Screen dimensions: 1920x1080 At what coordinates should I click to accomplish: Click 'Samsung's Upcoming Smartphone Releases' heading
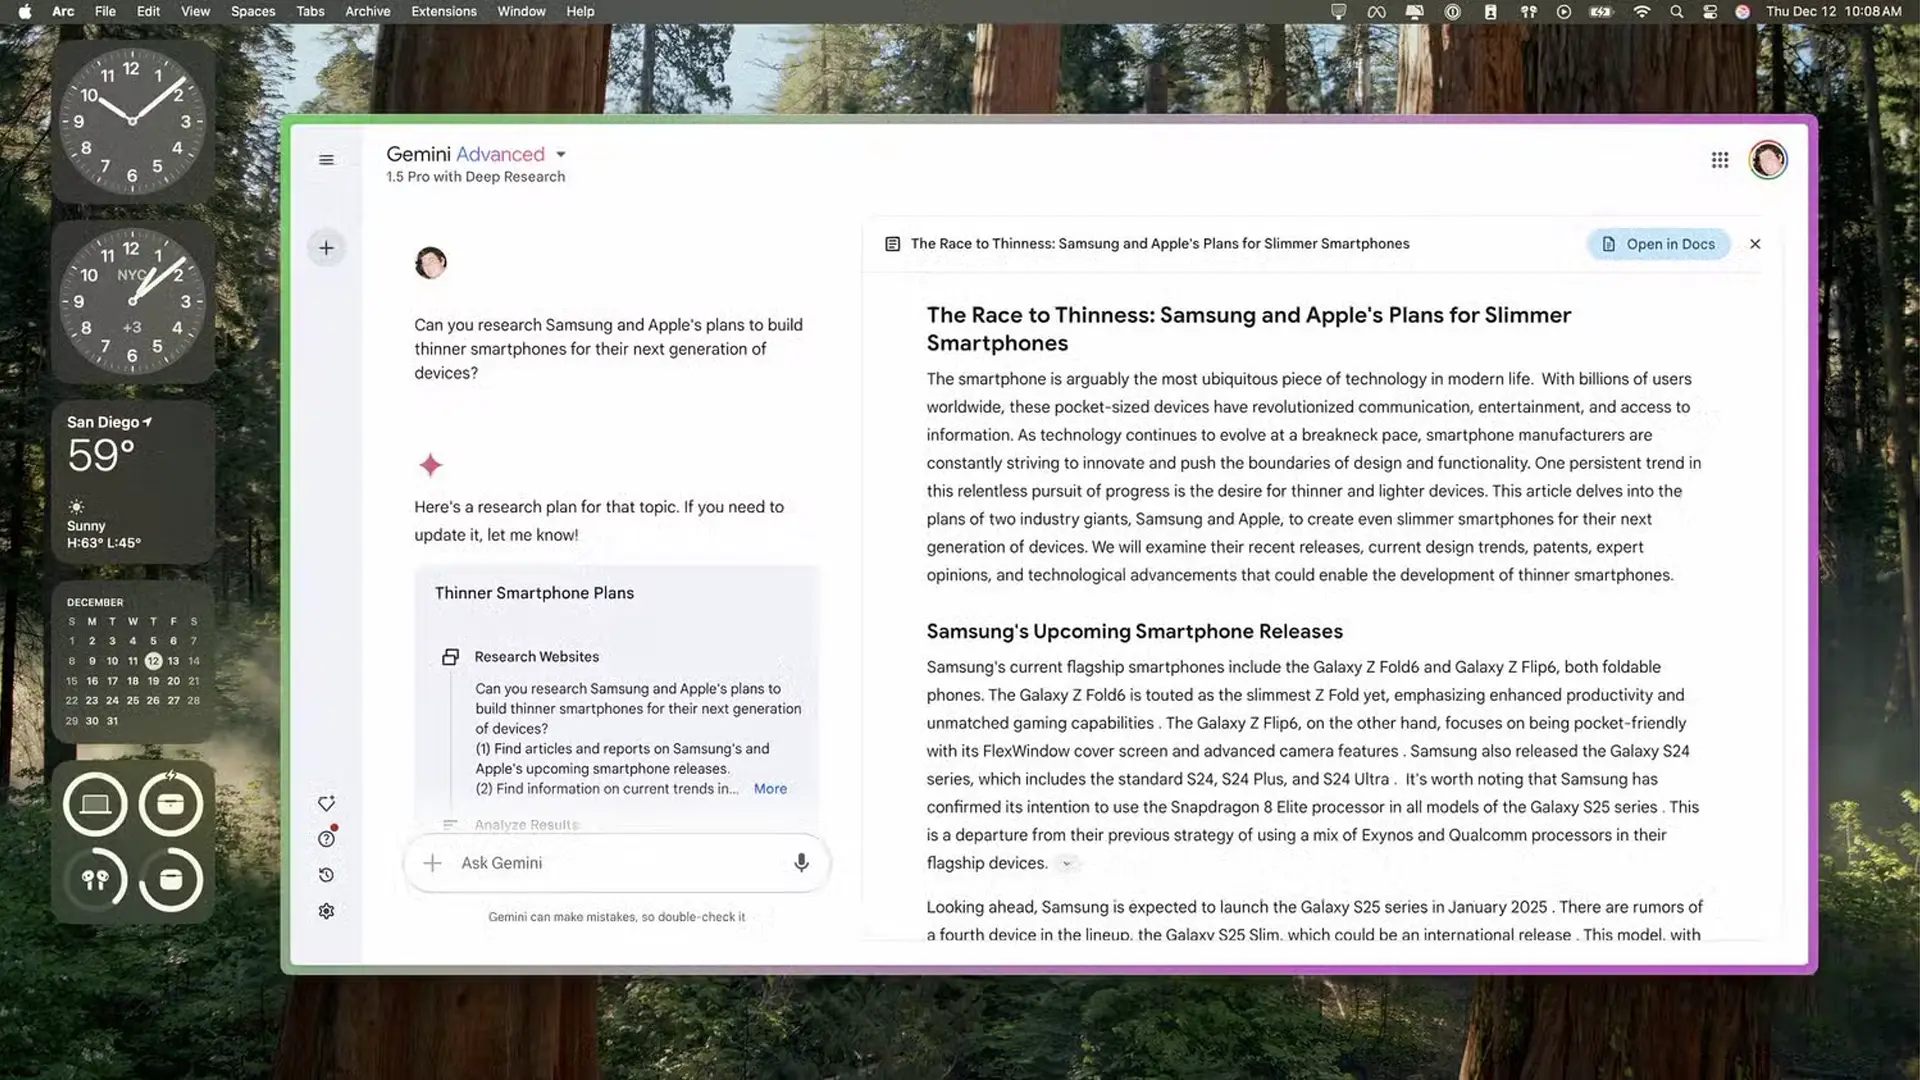(x=1134, y=631)
